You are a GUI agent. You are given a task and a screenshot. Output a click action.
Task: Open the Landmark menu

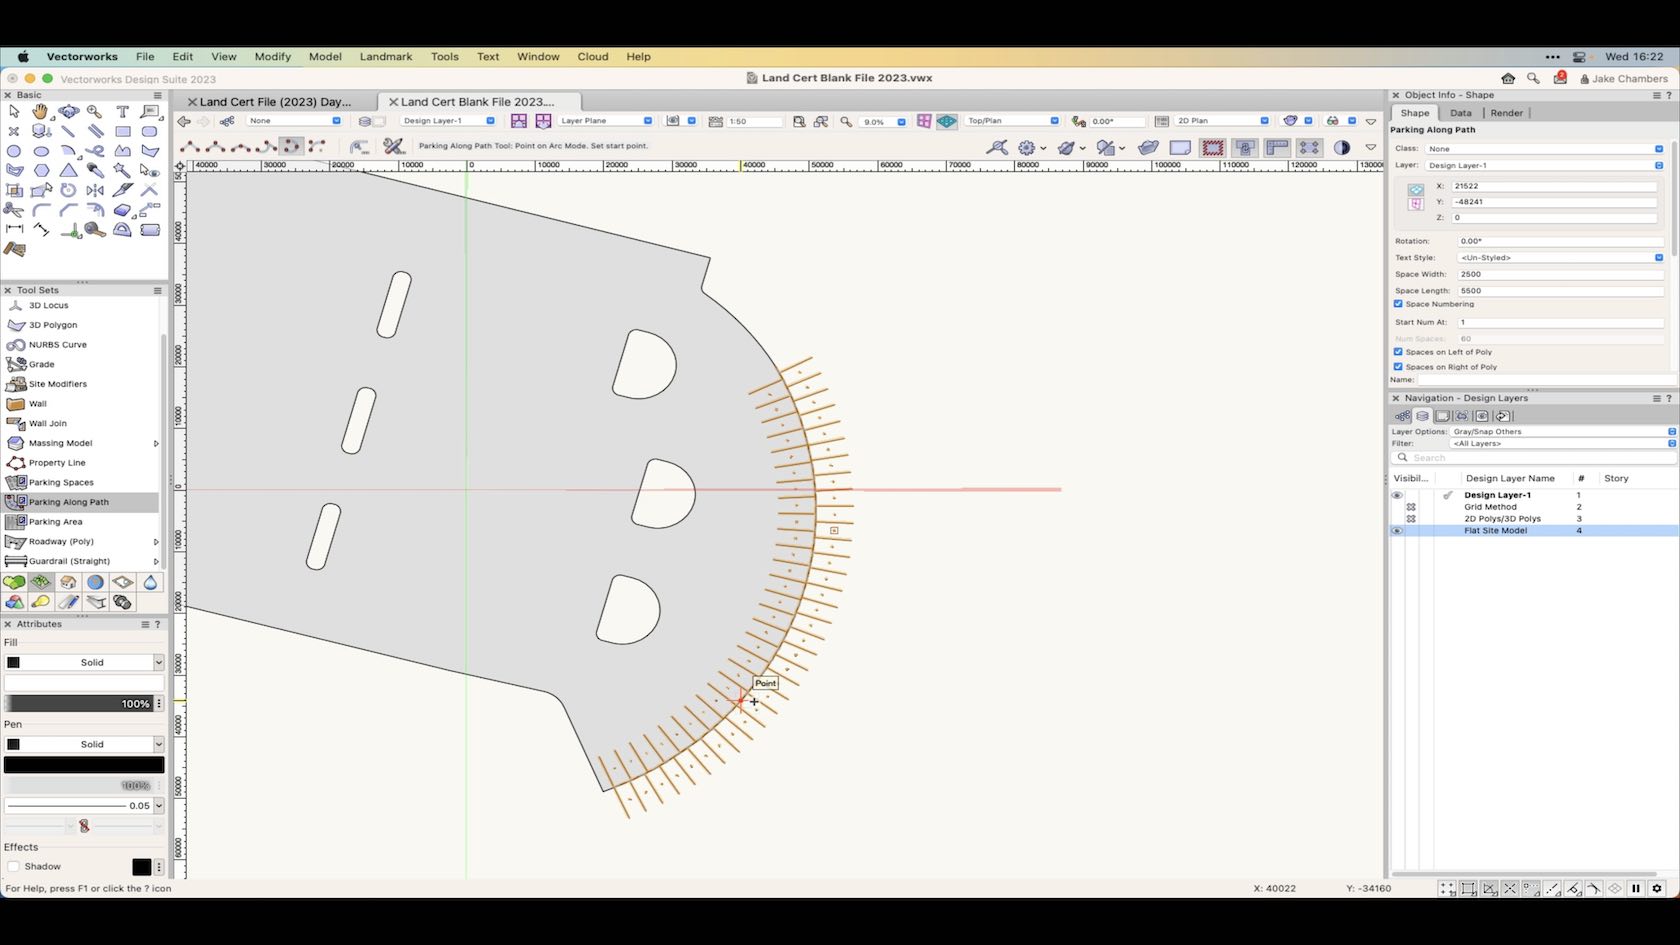[386, 57]
